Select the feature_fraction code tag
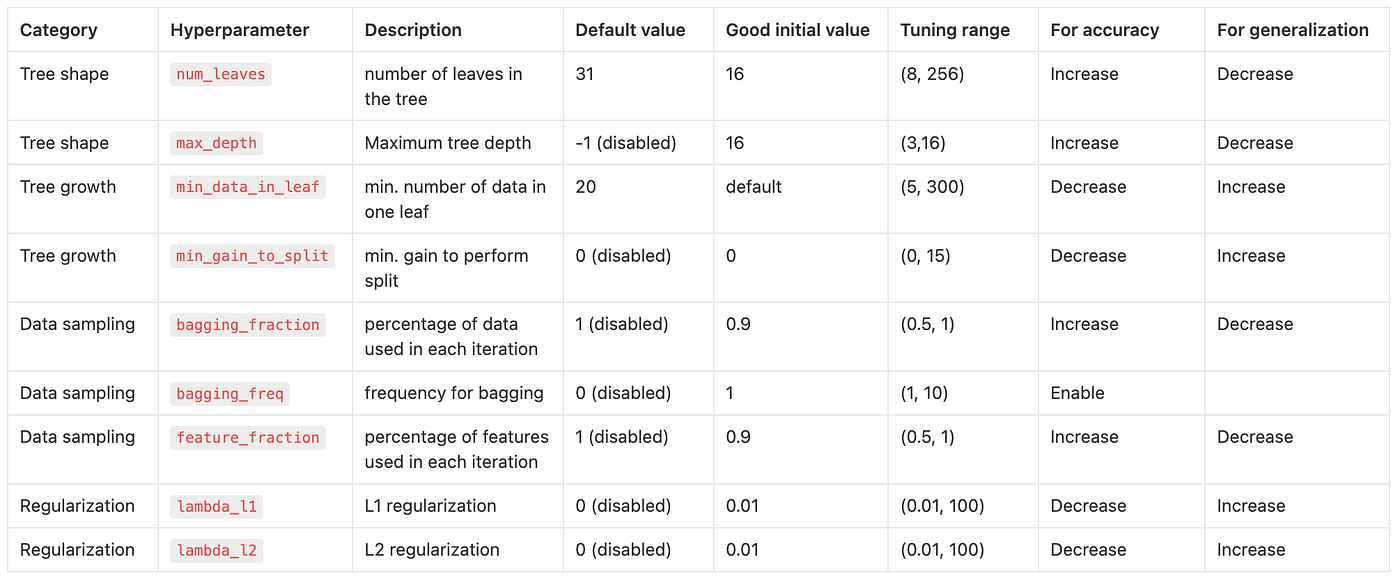The width and height of the screenshot is (1400, 582). 248,437
